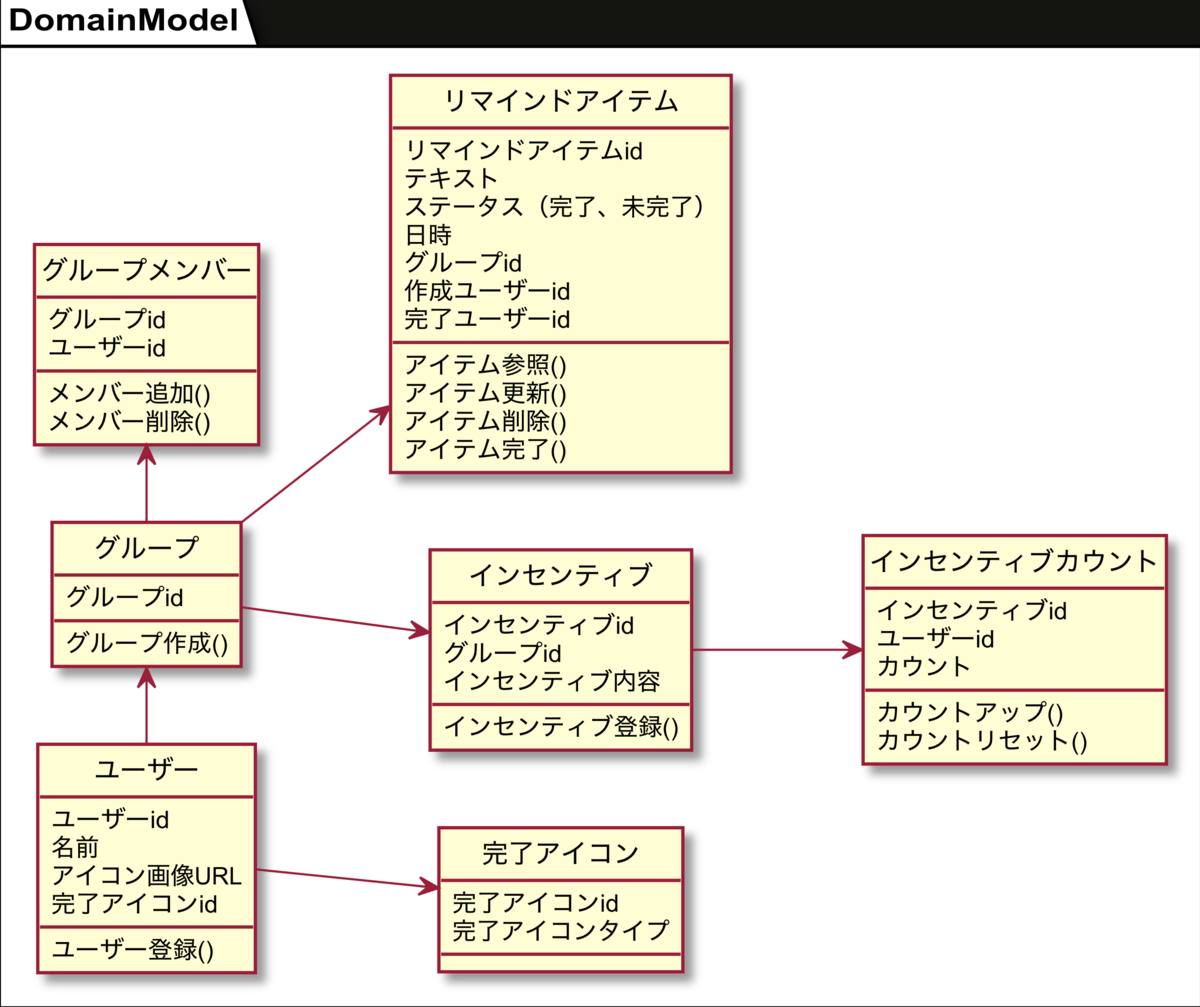
Task: Select the 名前 attribute
Action: pos(74,848)
